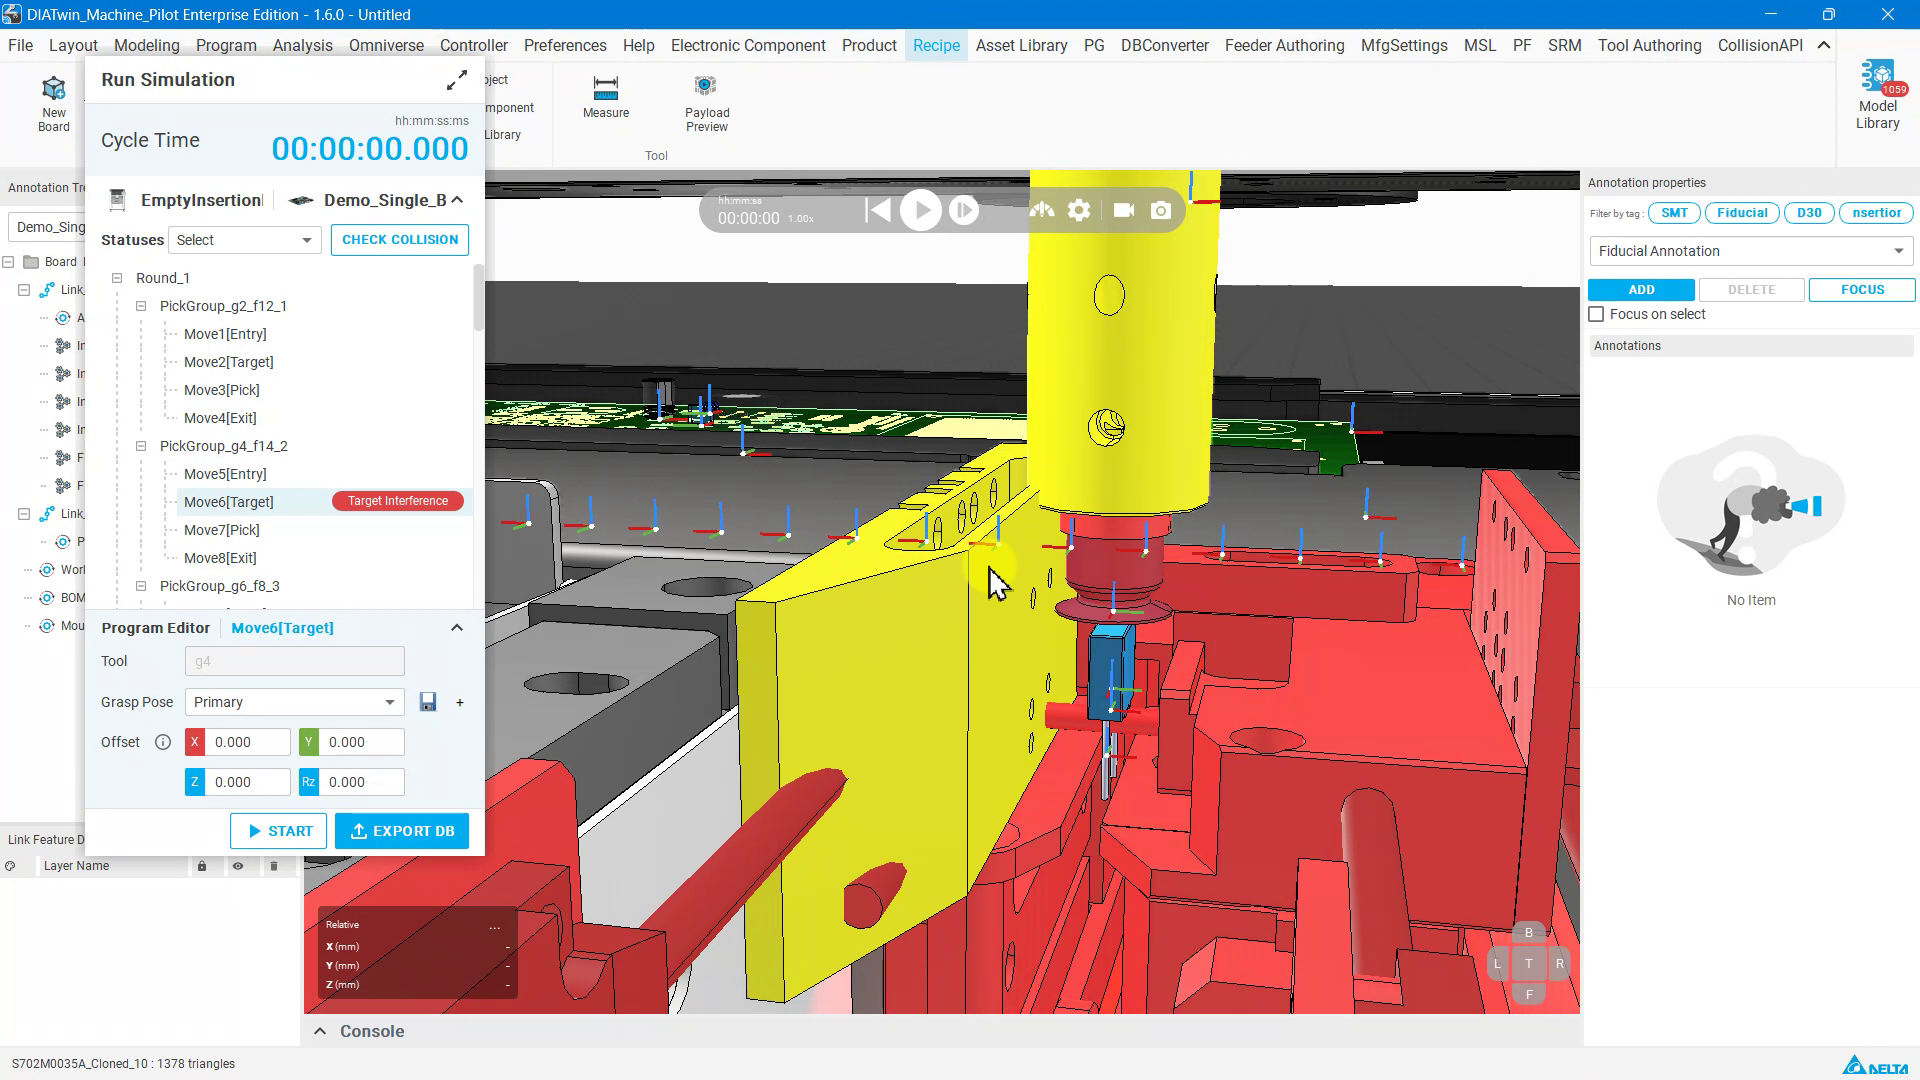Collapse the Round_1 tree node
This screenshot has height=1080, width=1920.
117,278
